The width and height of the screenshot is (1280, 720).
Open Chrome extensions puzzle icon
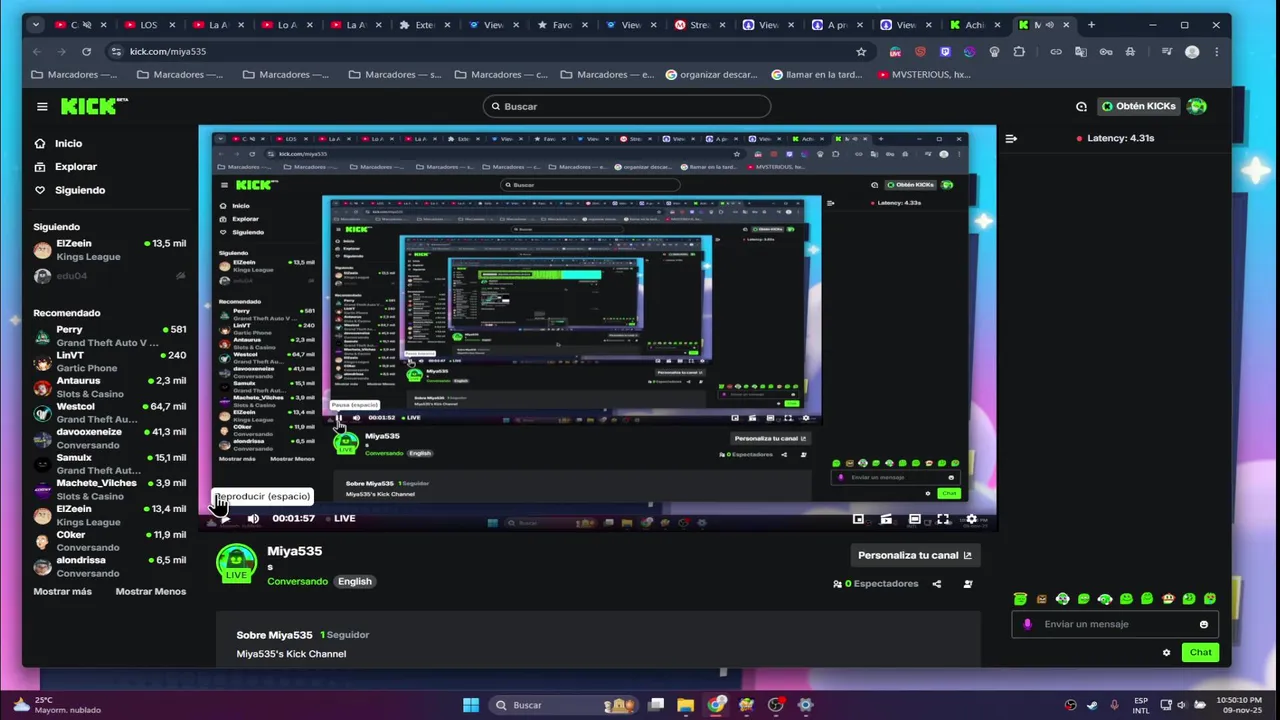(x=1019, y=51)
